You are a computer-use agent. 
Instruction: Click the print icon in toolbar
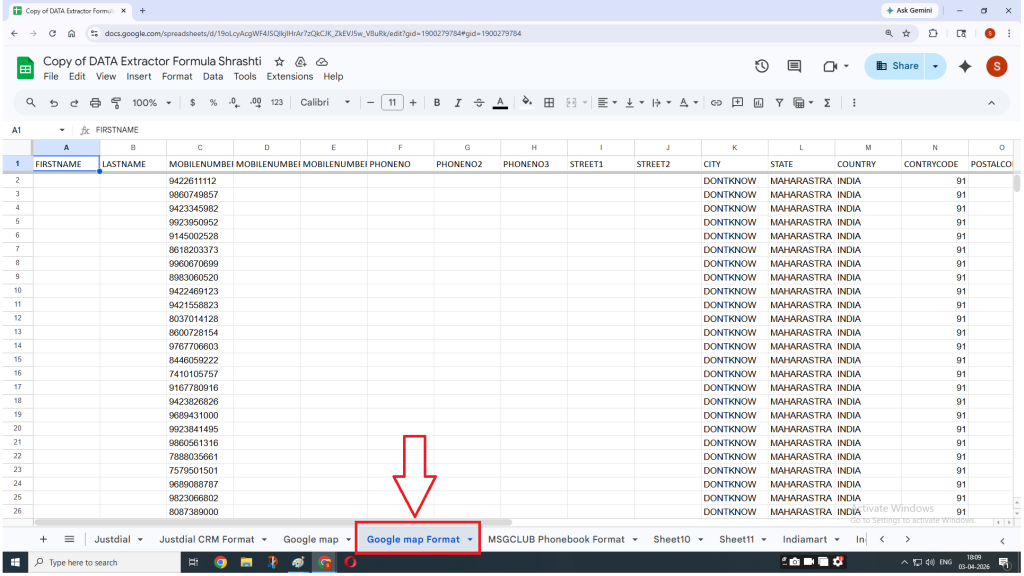click(x=95, y=103)
